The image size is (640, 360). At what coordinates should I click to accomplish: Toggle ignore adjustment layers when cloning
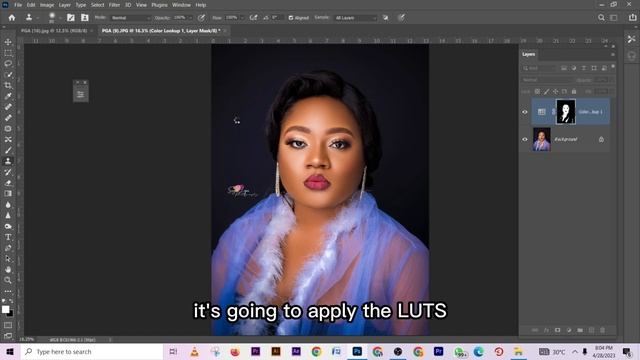(385, 18)
